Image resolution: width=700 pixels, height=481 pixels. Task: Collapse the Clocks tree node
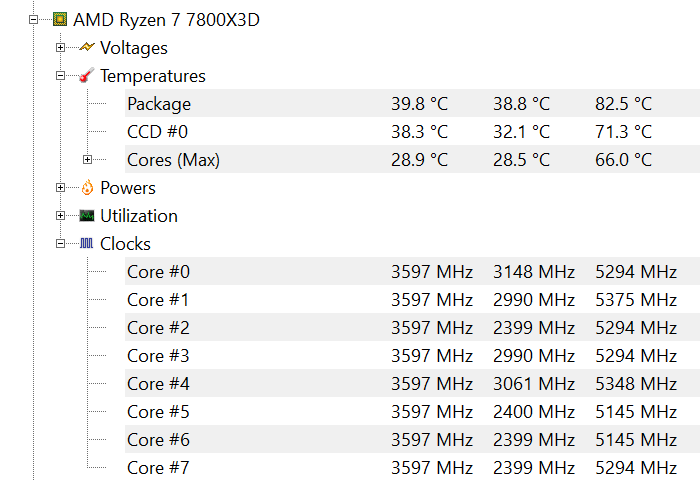coord(61,243)
